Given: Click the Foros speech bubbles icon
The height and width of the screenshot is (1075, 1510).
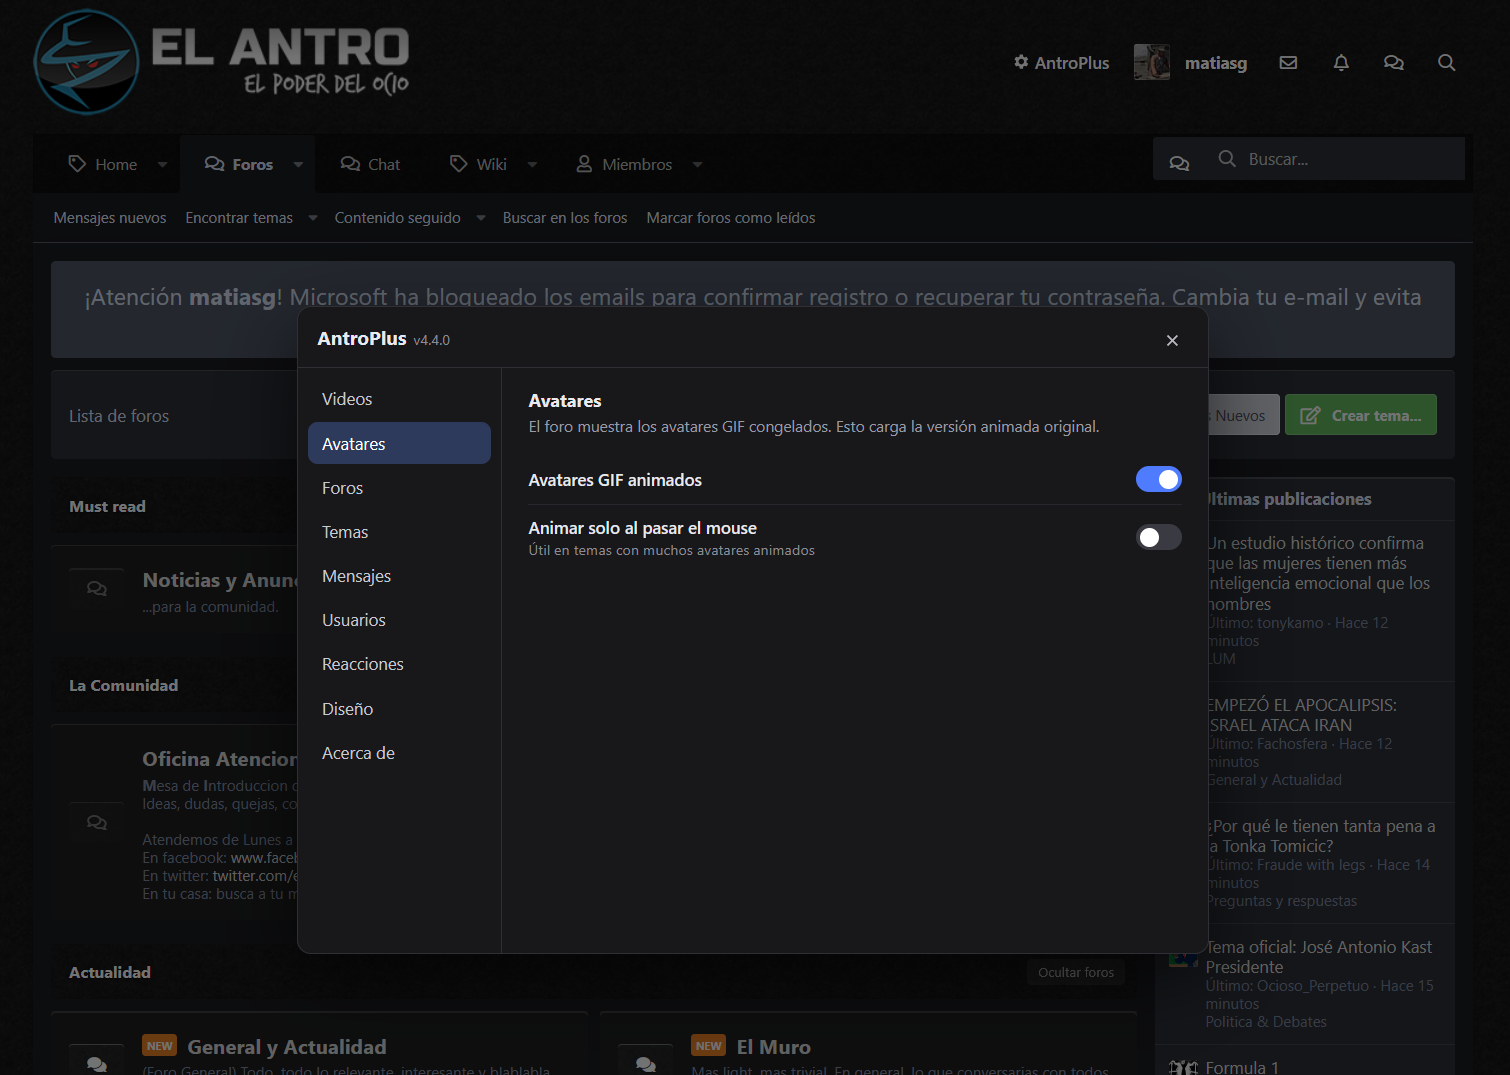Looking at the screenshot, I should coord(214,163).
